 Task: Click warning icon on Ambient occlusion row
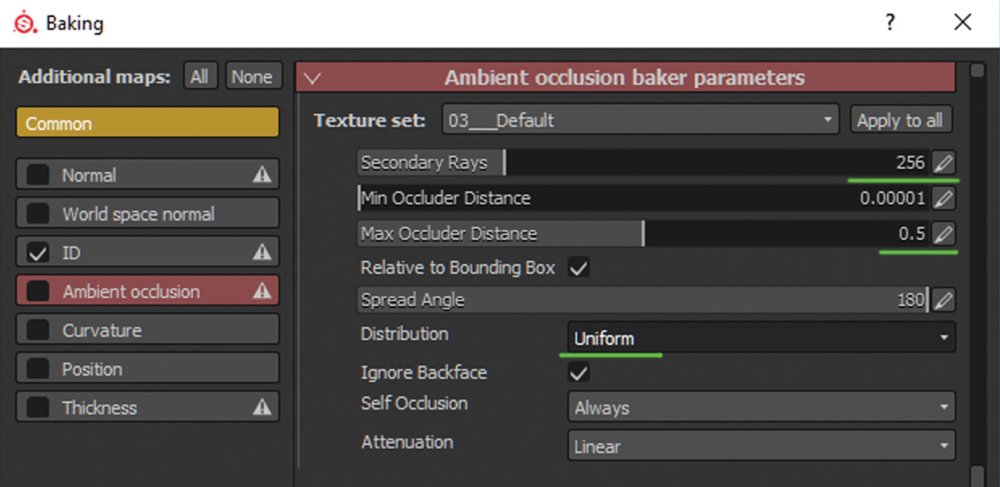tap(262, 292)
